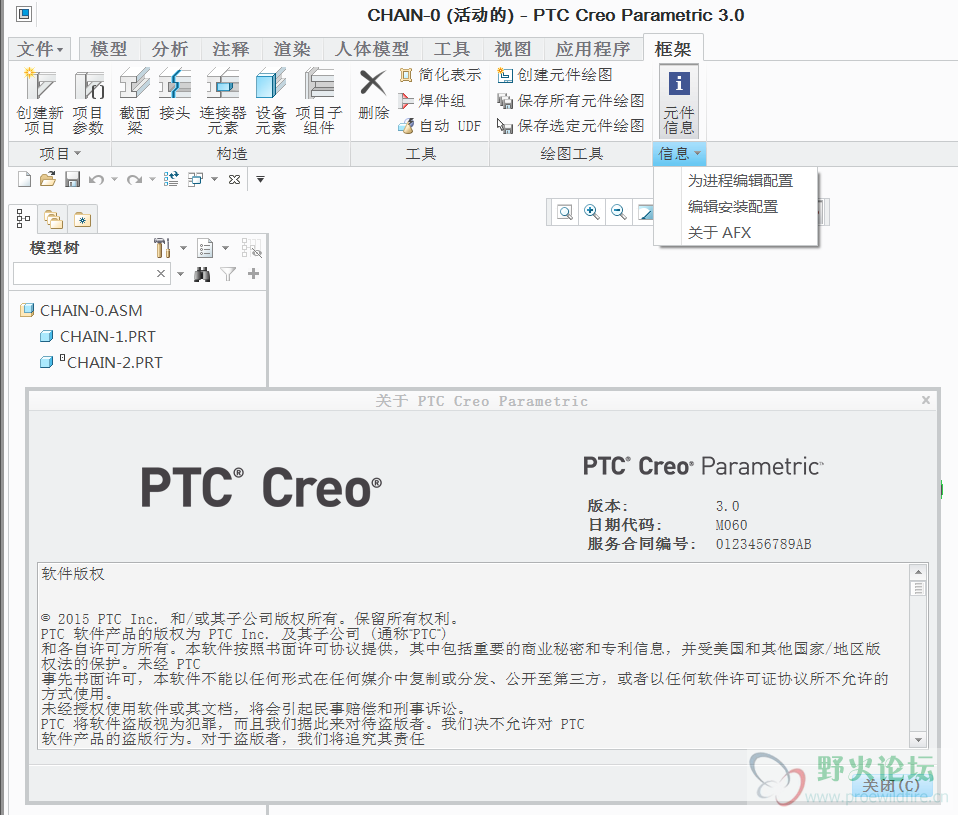Click the close window icon in quick toolbar
The image size is (958, 815).
[x=235, y=180]
